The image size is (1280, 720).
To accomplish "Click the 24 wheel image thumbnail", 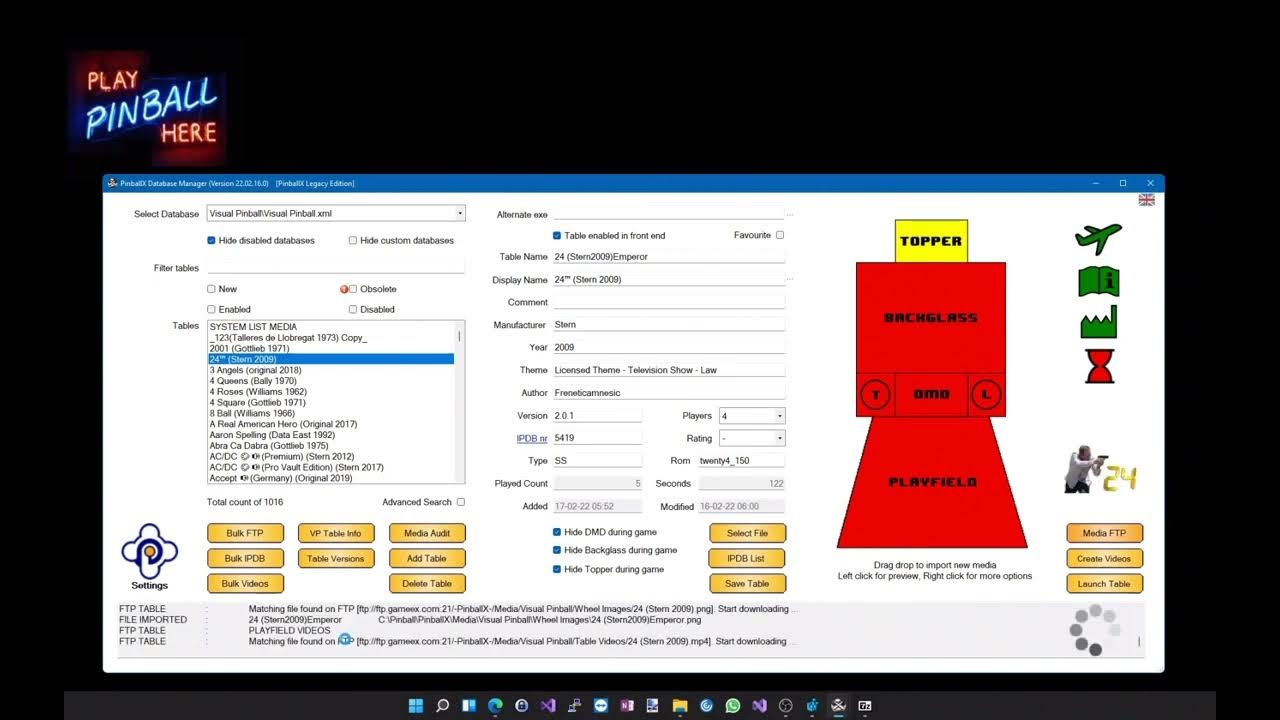I will pos(1100,469).
